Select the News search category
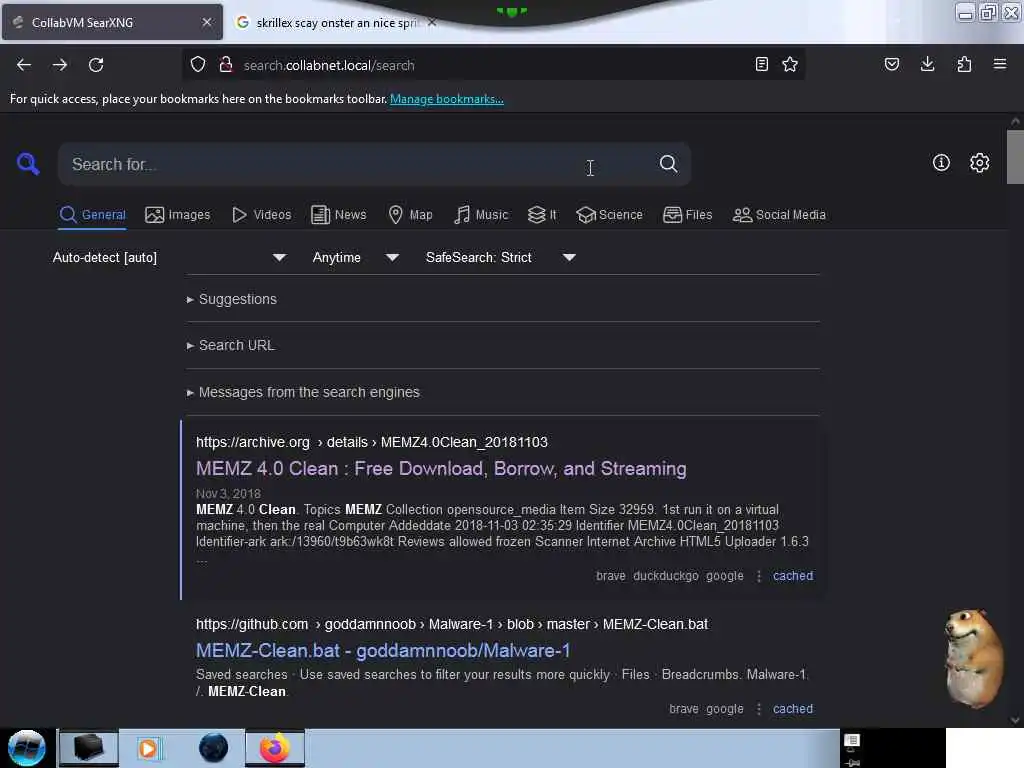Viewport: 1024px width, 768px height. pyautogui.click(x=338, y=215)
